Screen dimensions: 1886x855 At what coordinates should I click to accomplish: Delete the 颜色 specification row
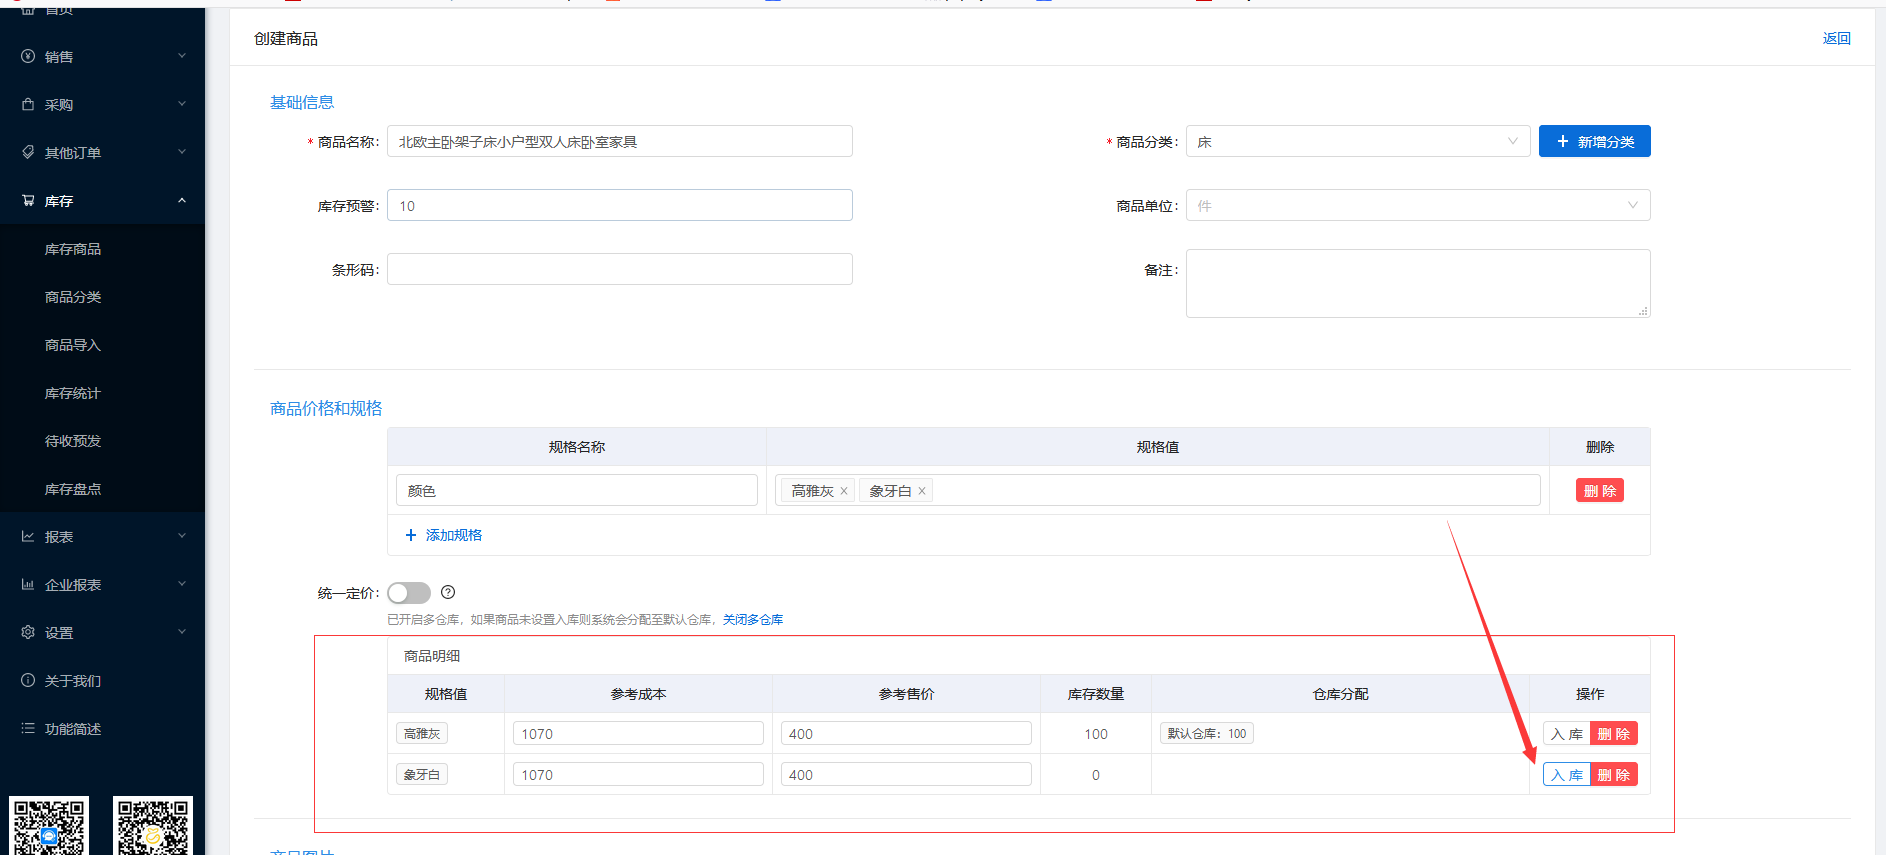pyautogui.click(x=1599, y=491)
